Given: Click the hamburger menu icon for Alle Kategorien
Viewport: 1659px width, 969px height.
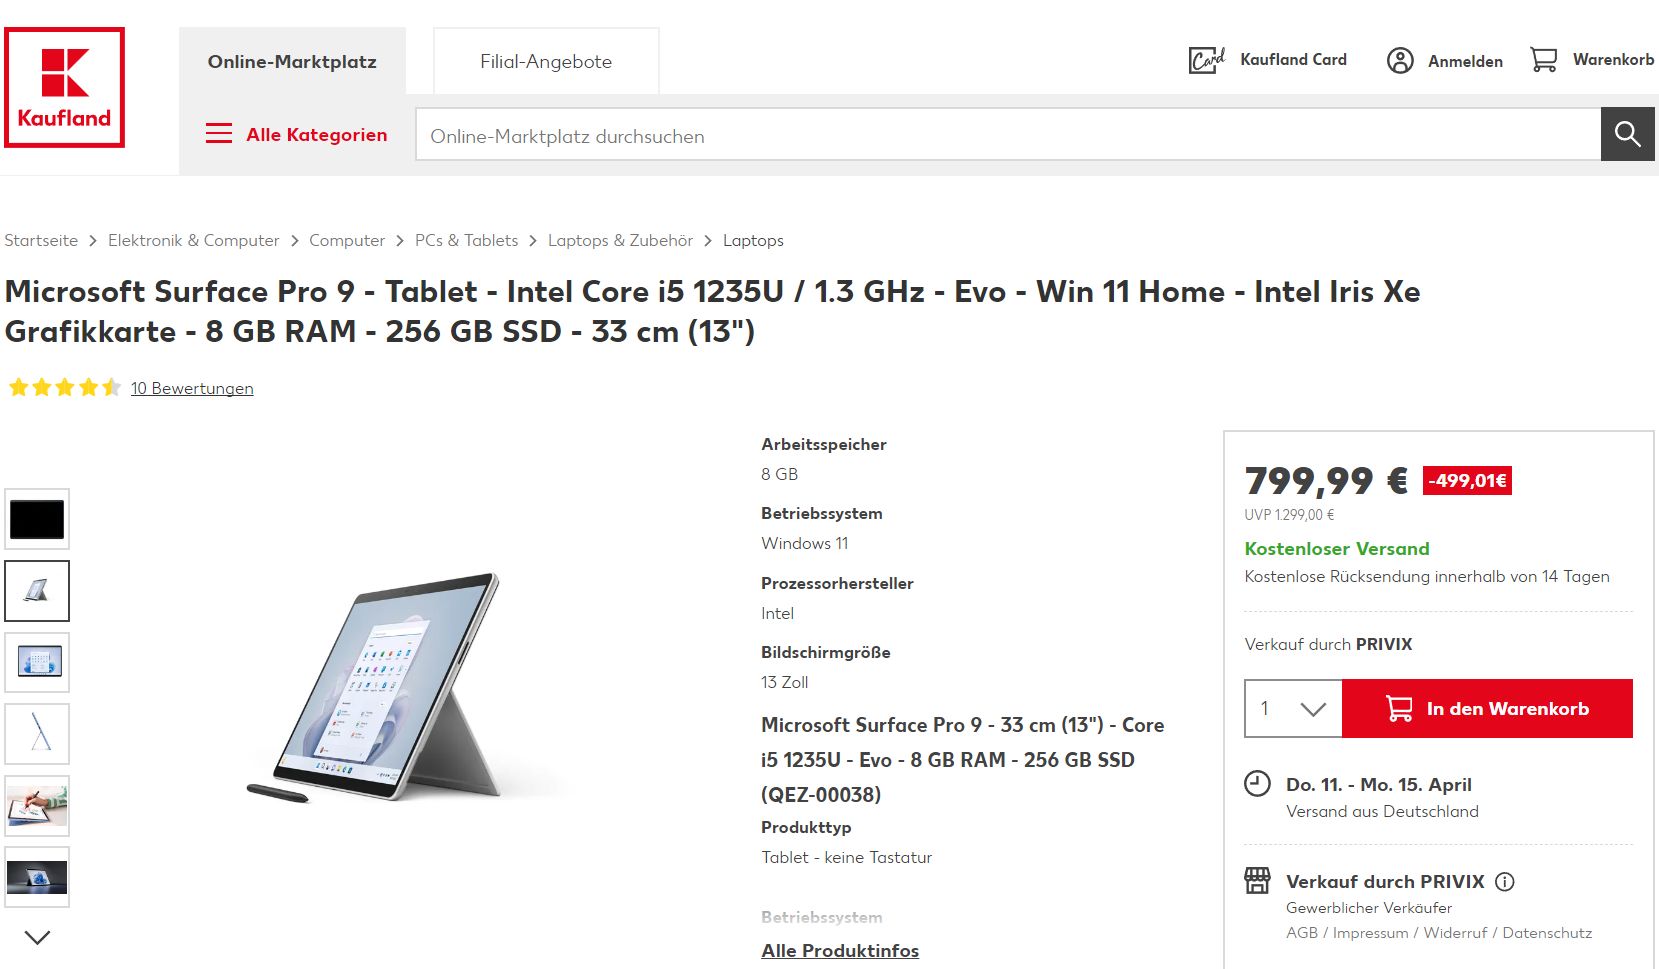Looking at the screenshot, I should (219, 134).
